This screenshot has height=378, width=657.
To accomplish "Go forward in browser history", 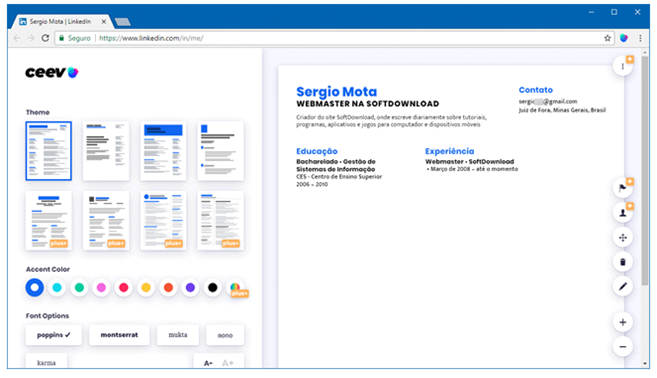I will pos(31,38).
